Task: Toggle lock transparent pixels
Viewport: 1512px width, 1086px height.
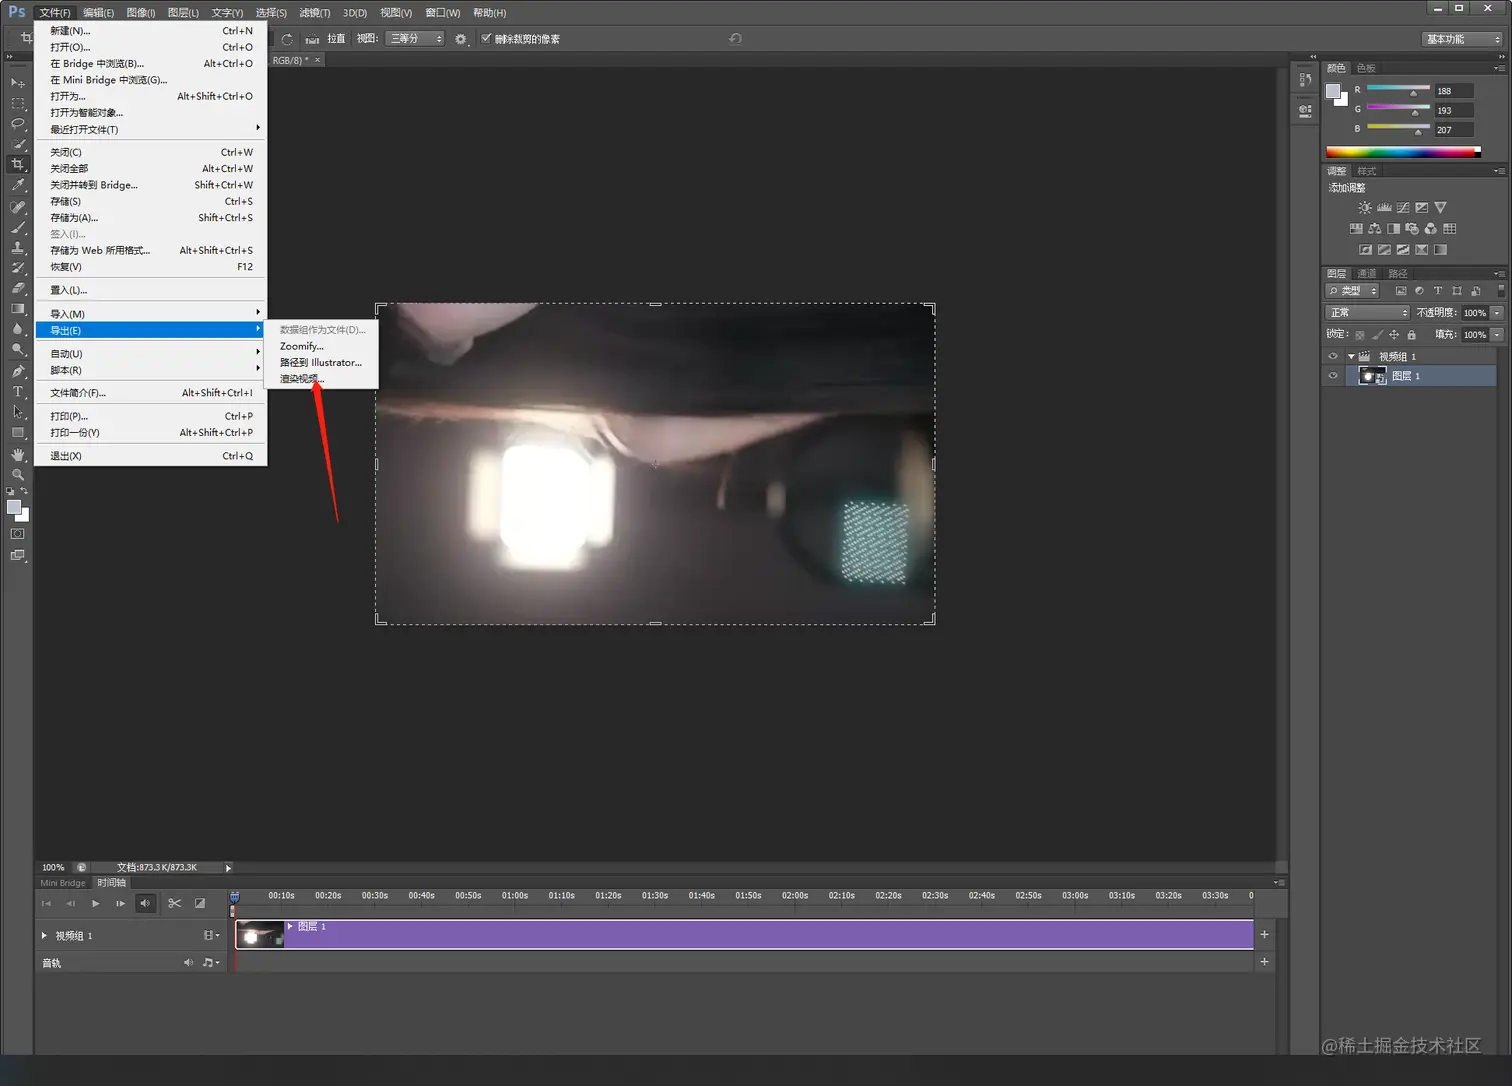Action: pos(1360,335)
